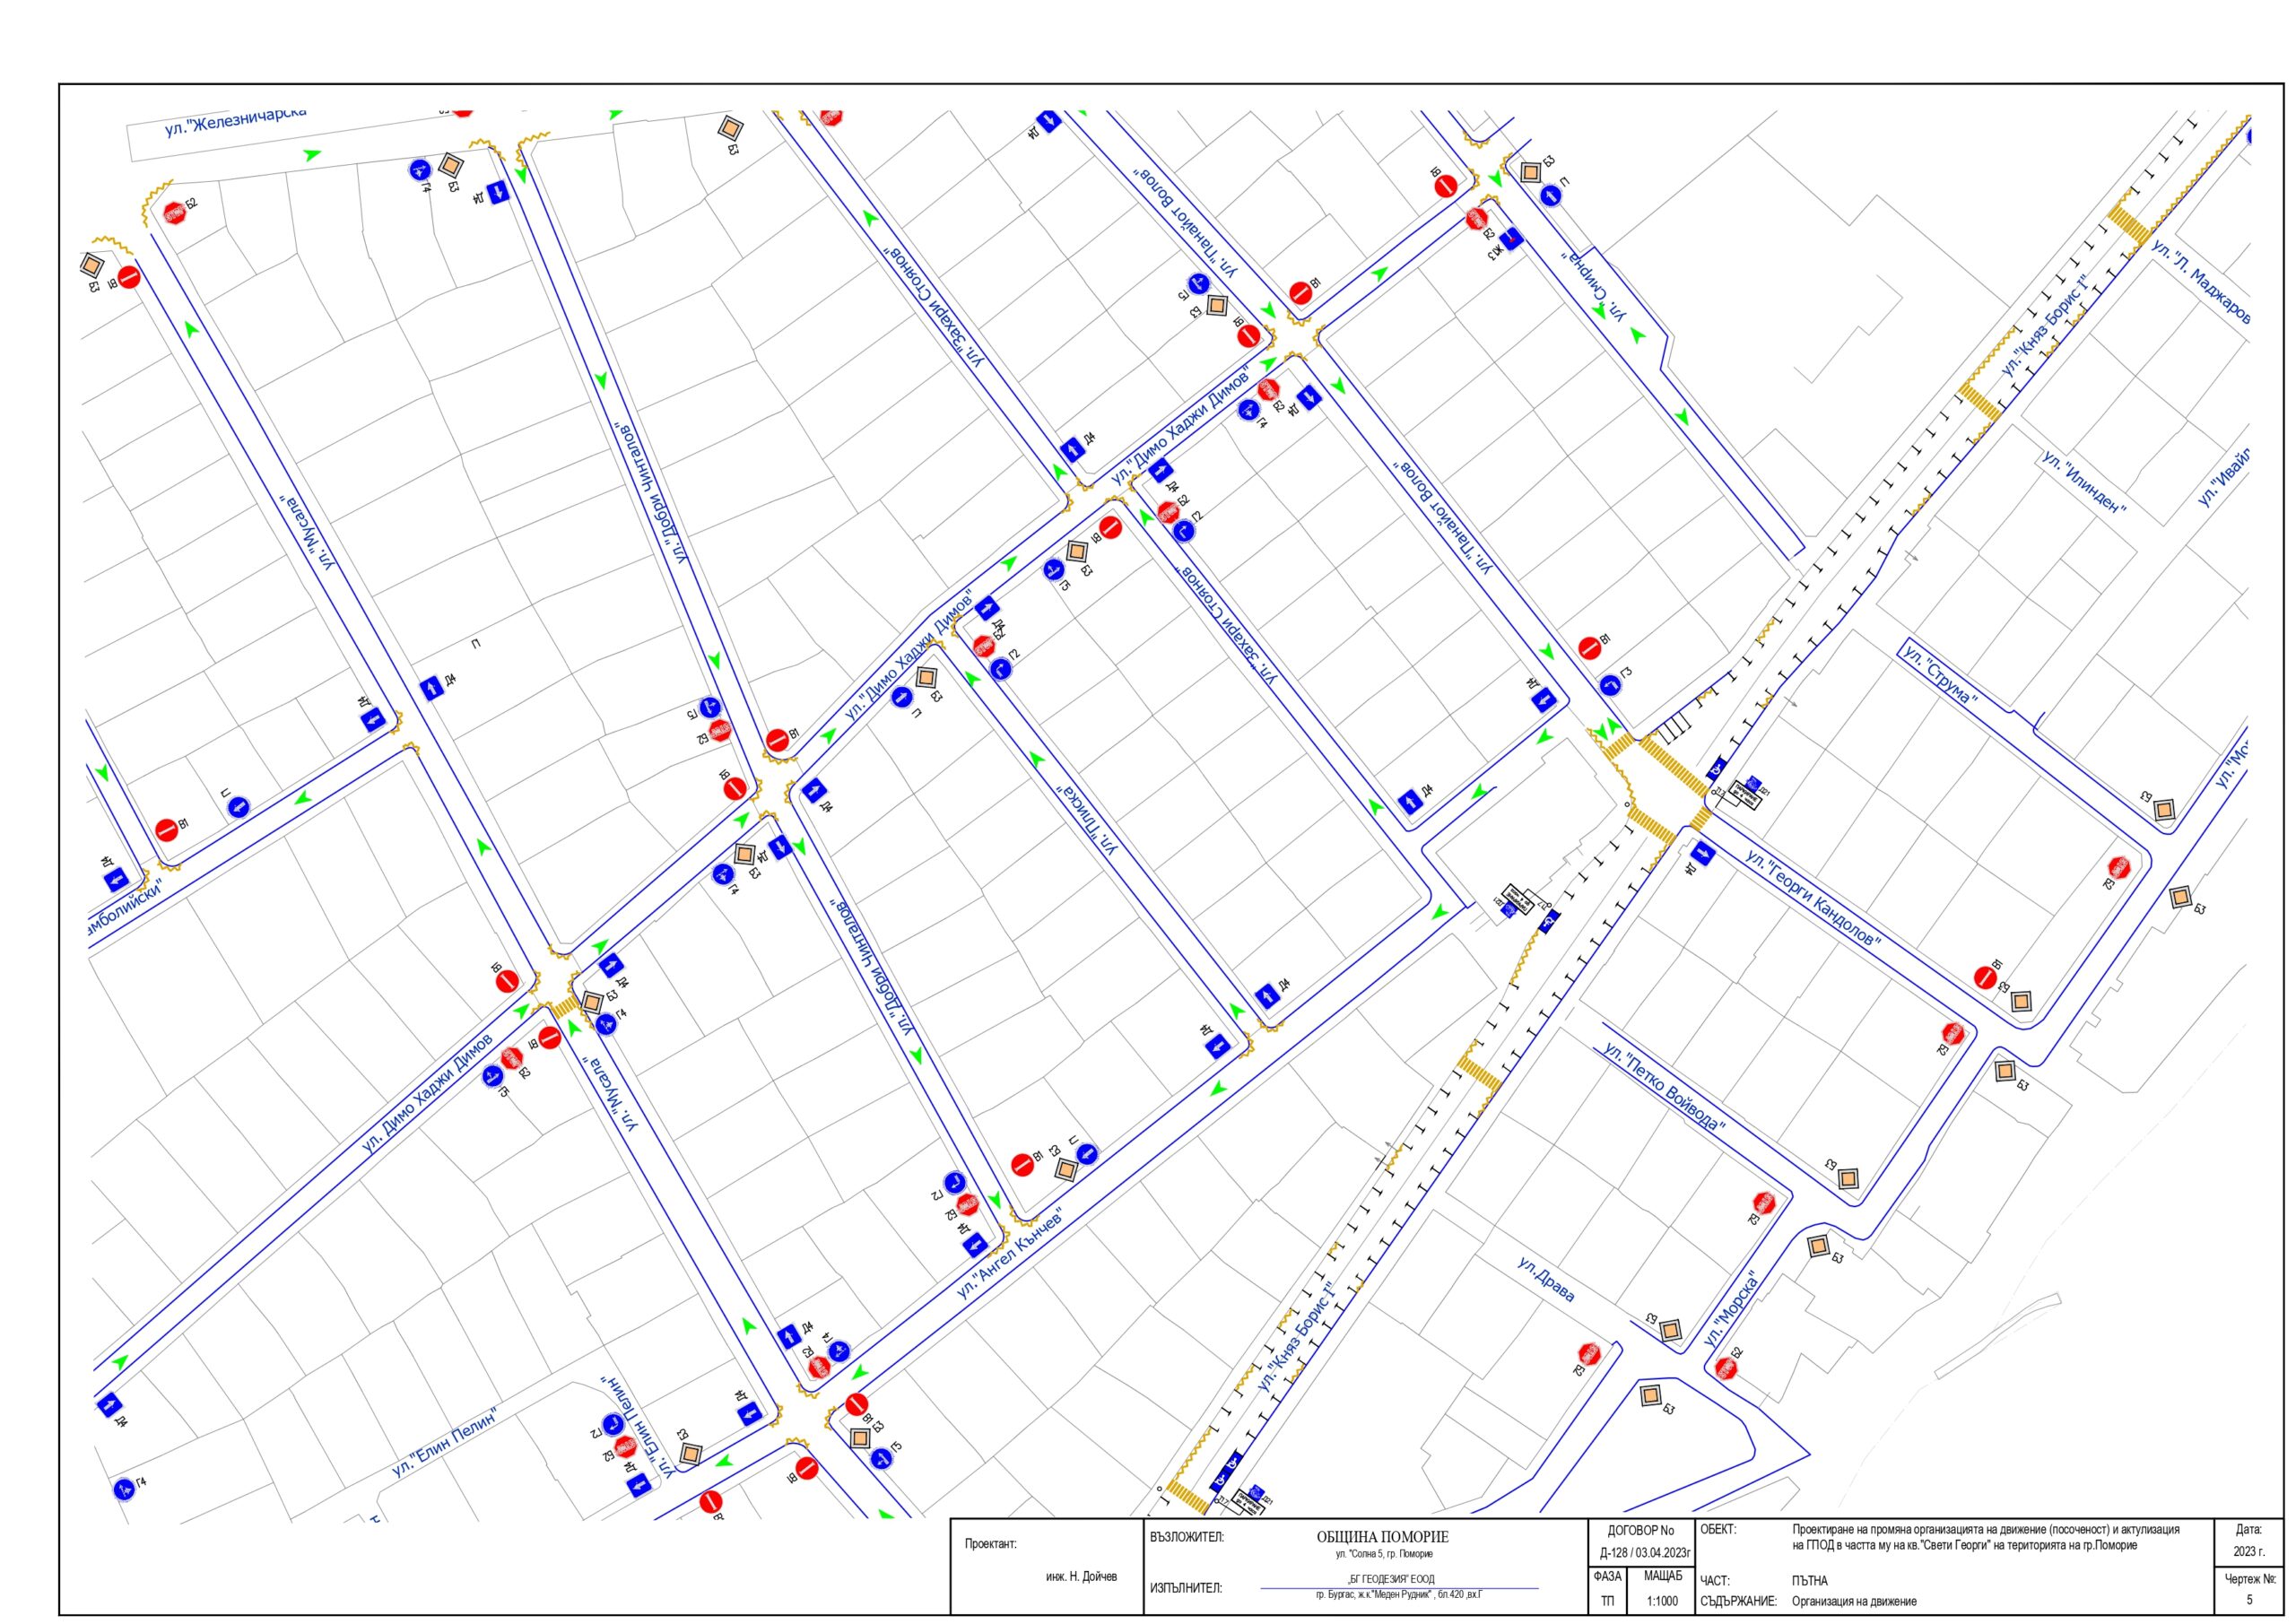Click the date value 2023 г.

click(2250, 1552)
